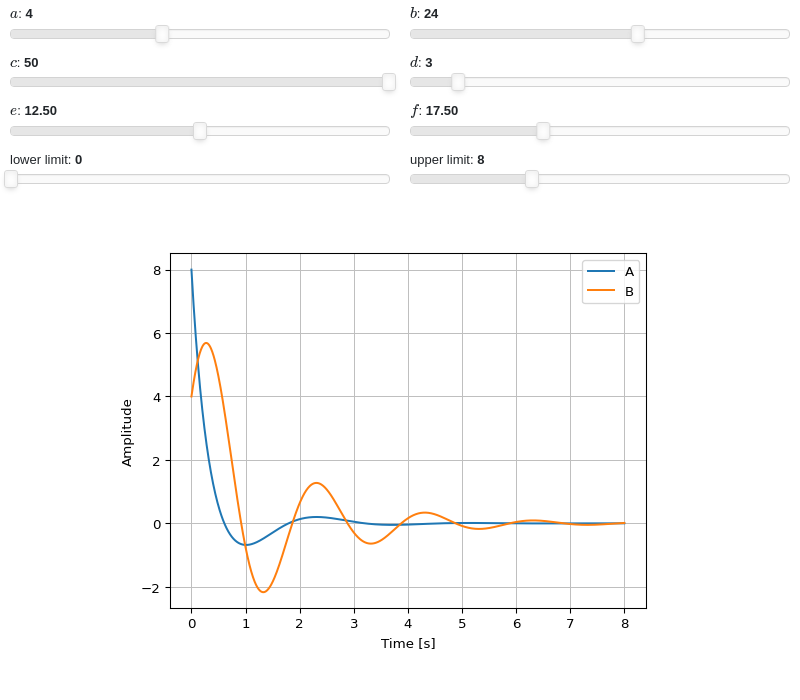Viewport: 800px width, 700px height.
Task: Click the empty track right of a's handle
Action: pos(279,34)
